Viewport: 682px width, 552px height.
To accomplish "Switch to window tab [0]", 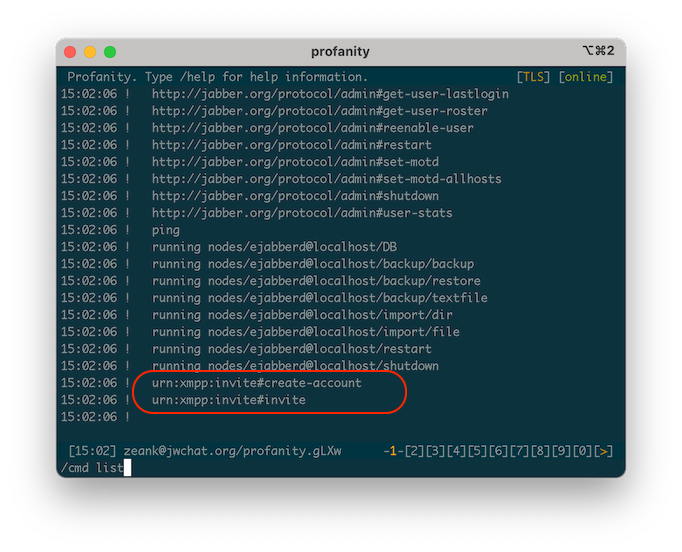I will point(582,451).
